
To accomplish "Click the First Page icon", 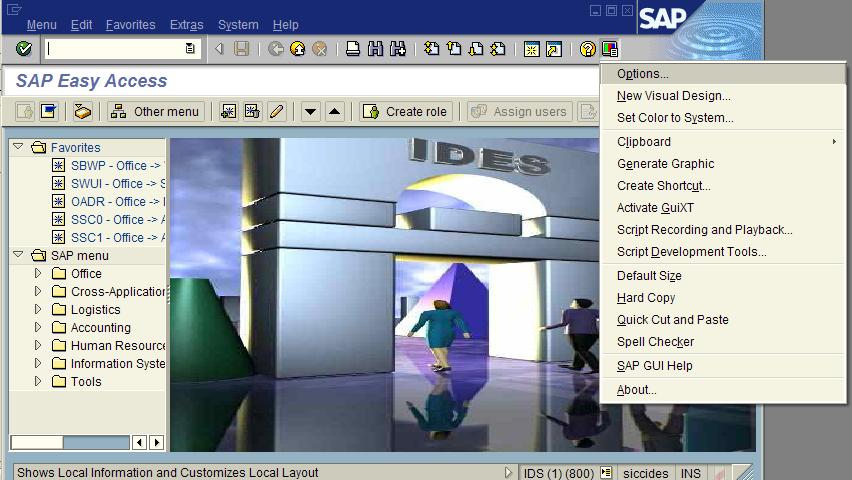I will (x=431, y=49).
